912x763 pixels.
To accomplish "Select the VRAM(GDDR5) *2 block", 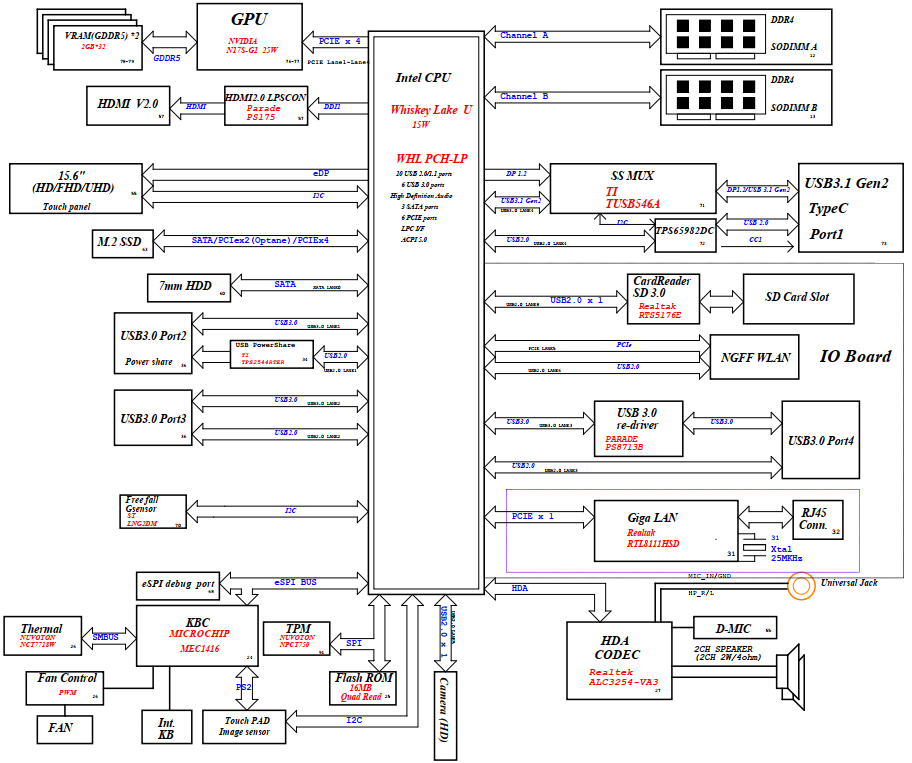I will click(98, 48).
